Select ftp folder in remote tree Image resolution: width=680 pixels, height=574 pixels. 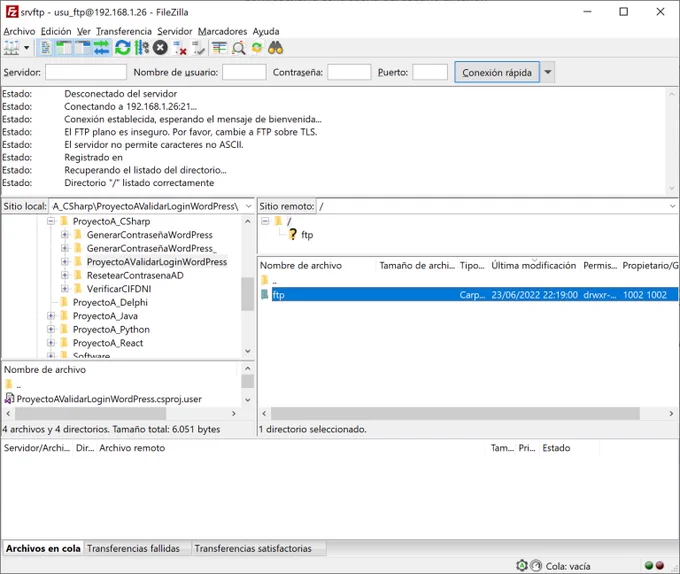[x=307, y=235]
